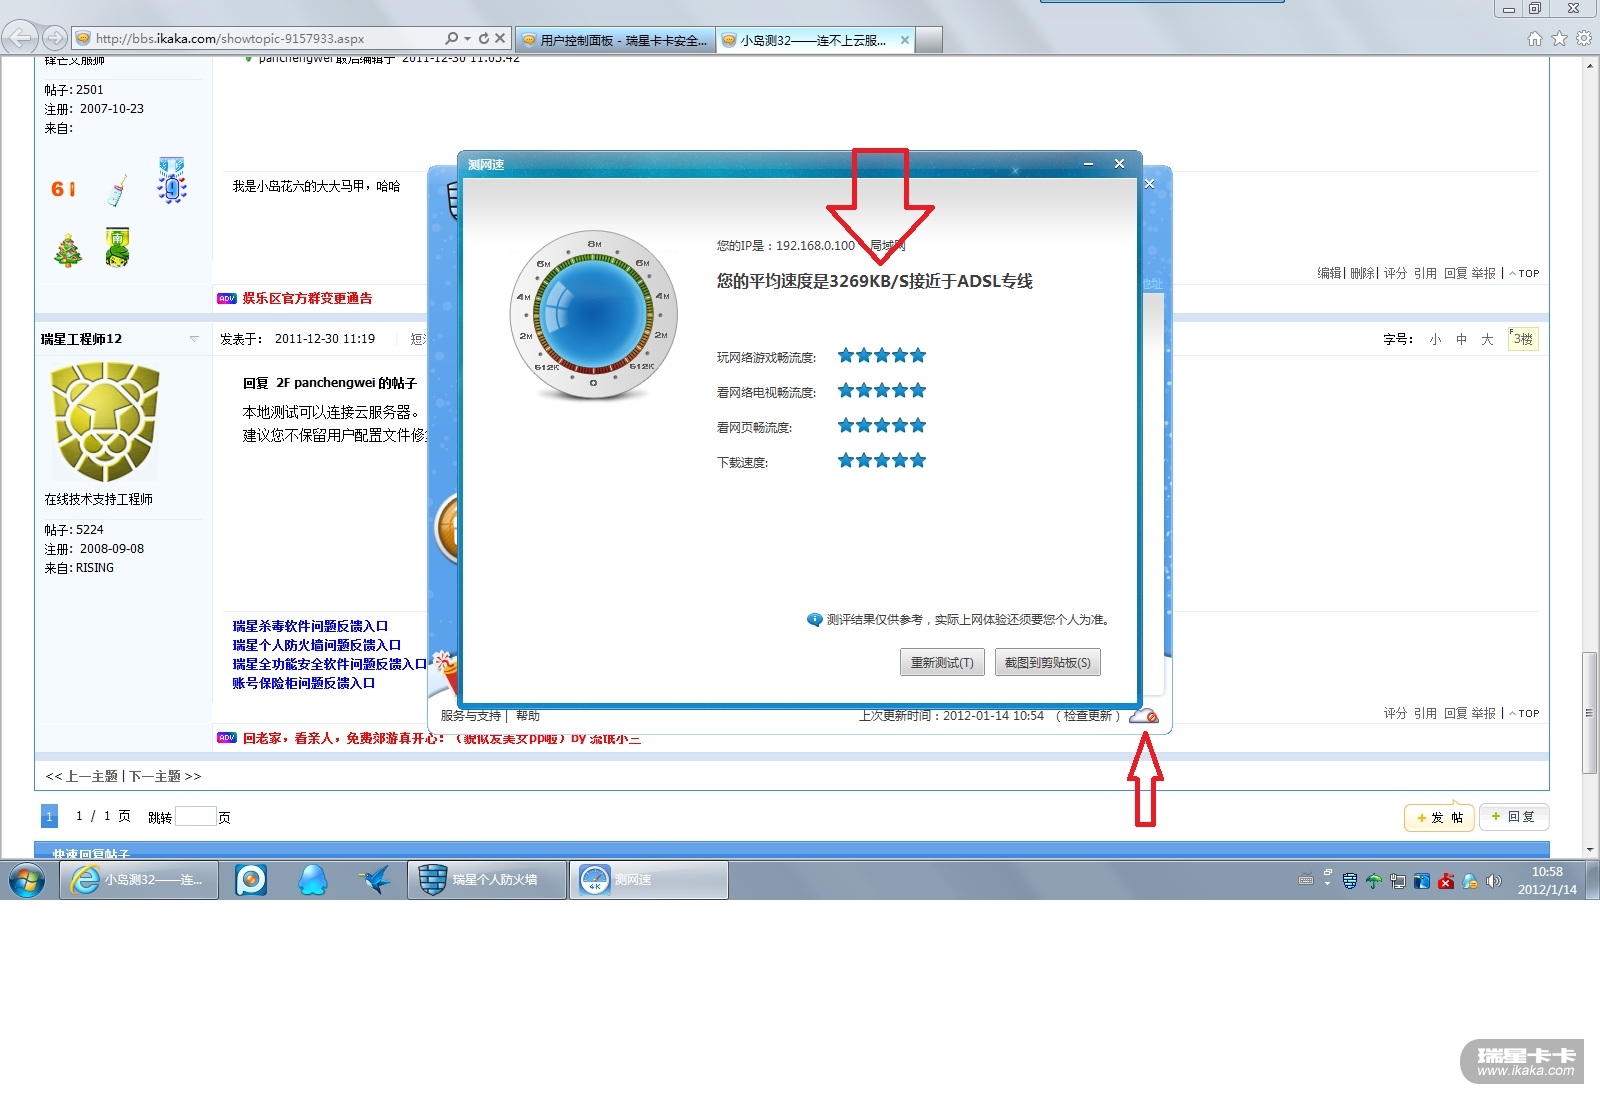
Task: Switch to the 测网速 taskbar window
Action: [x=649, y=880]
